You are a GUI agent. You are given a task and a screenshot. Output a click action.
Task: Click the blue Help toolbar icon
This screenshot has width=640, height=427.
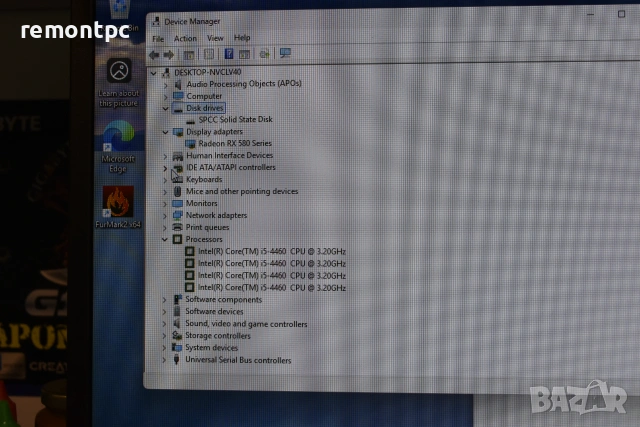[x=229, y=53]
